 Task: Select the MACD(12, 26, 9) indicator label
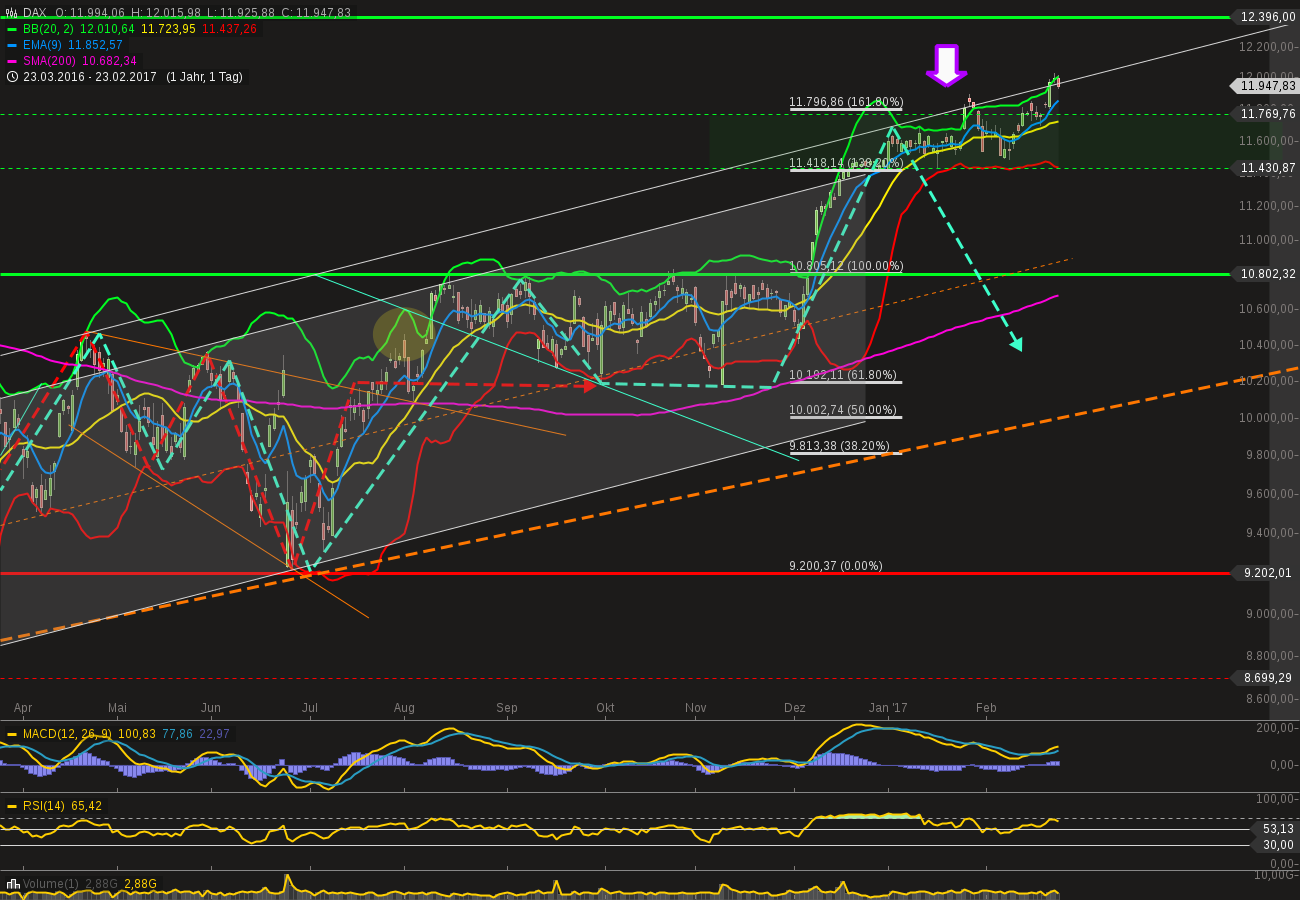(x=68, y=734)
